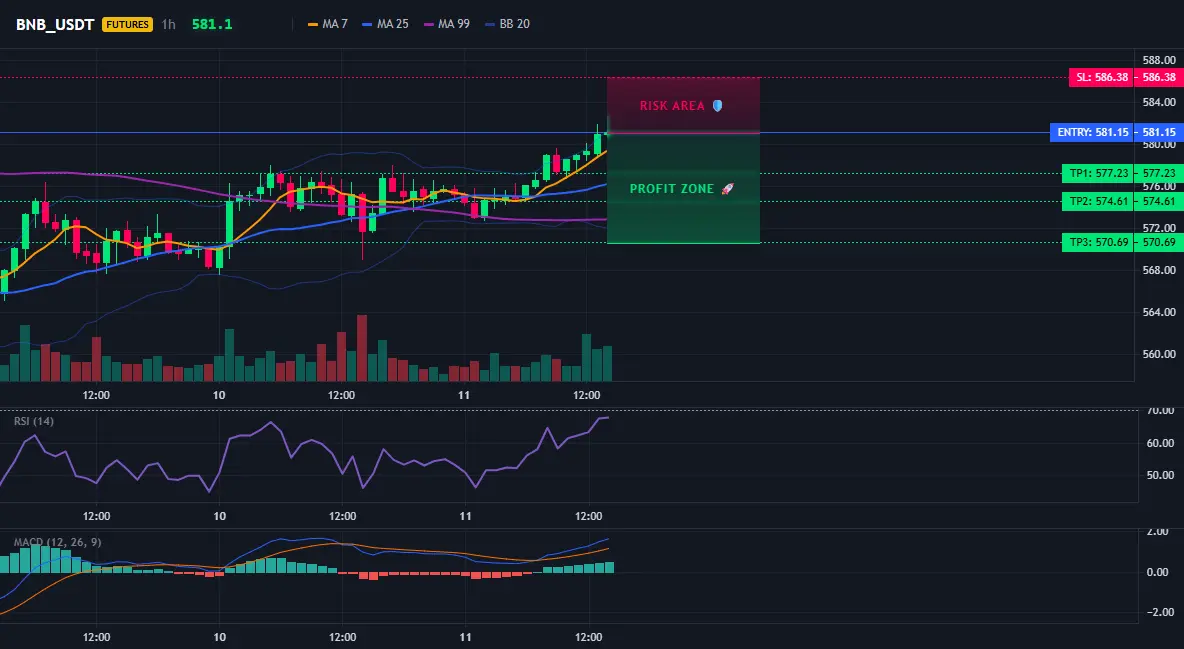Click the MACD 2.00 axis value

(x=1158, y=531)
